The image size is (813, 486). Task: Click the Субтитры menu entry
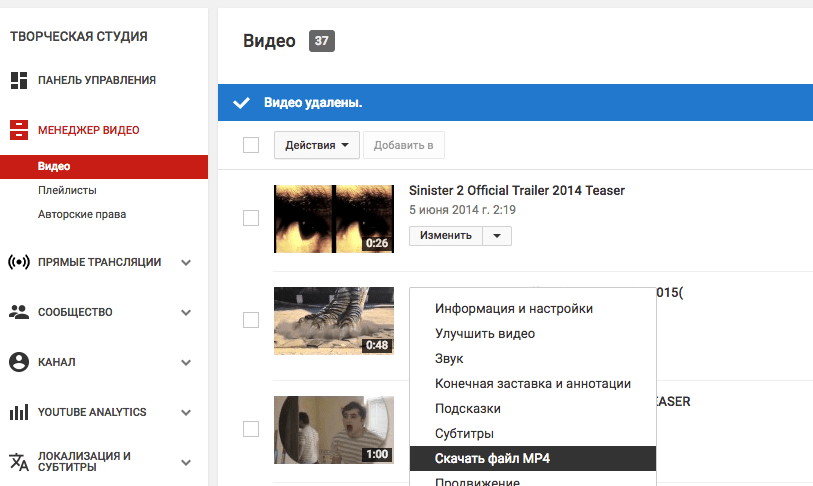pyautogui.click(x=462, y=434)
